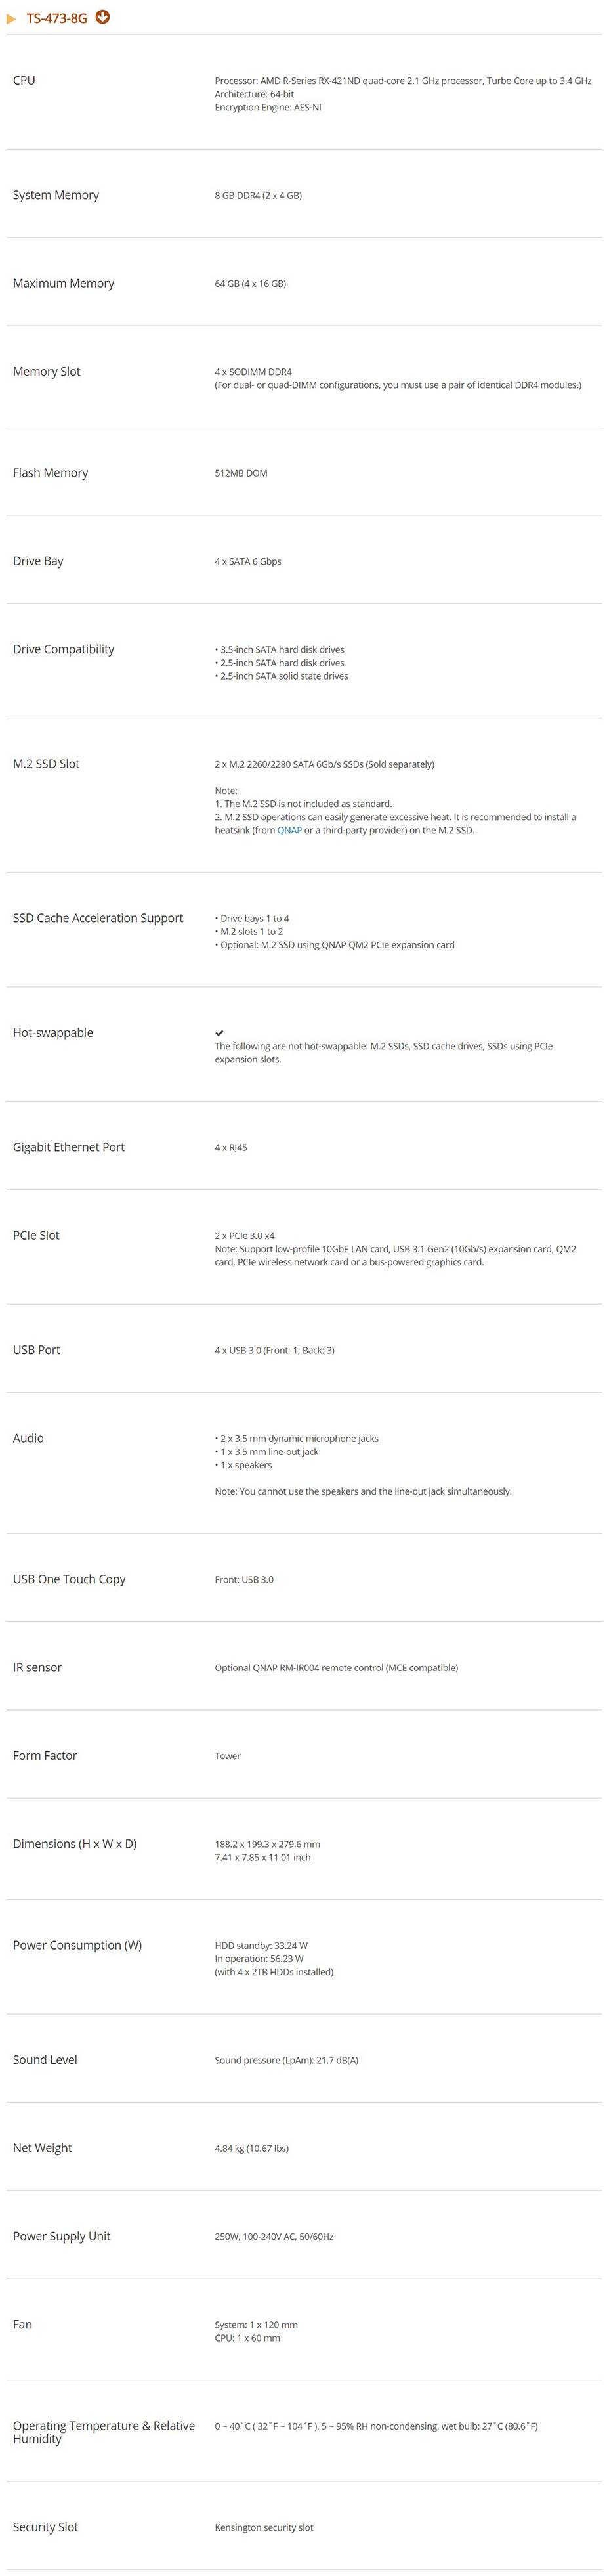The image size is (607, 2576).
Task: Select the Maximum Memory label
Action: coord(63,283)
